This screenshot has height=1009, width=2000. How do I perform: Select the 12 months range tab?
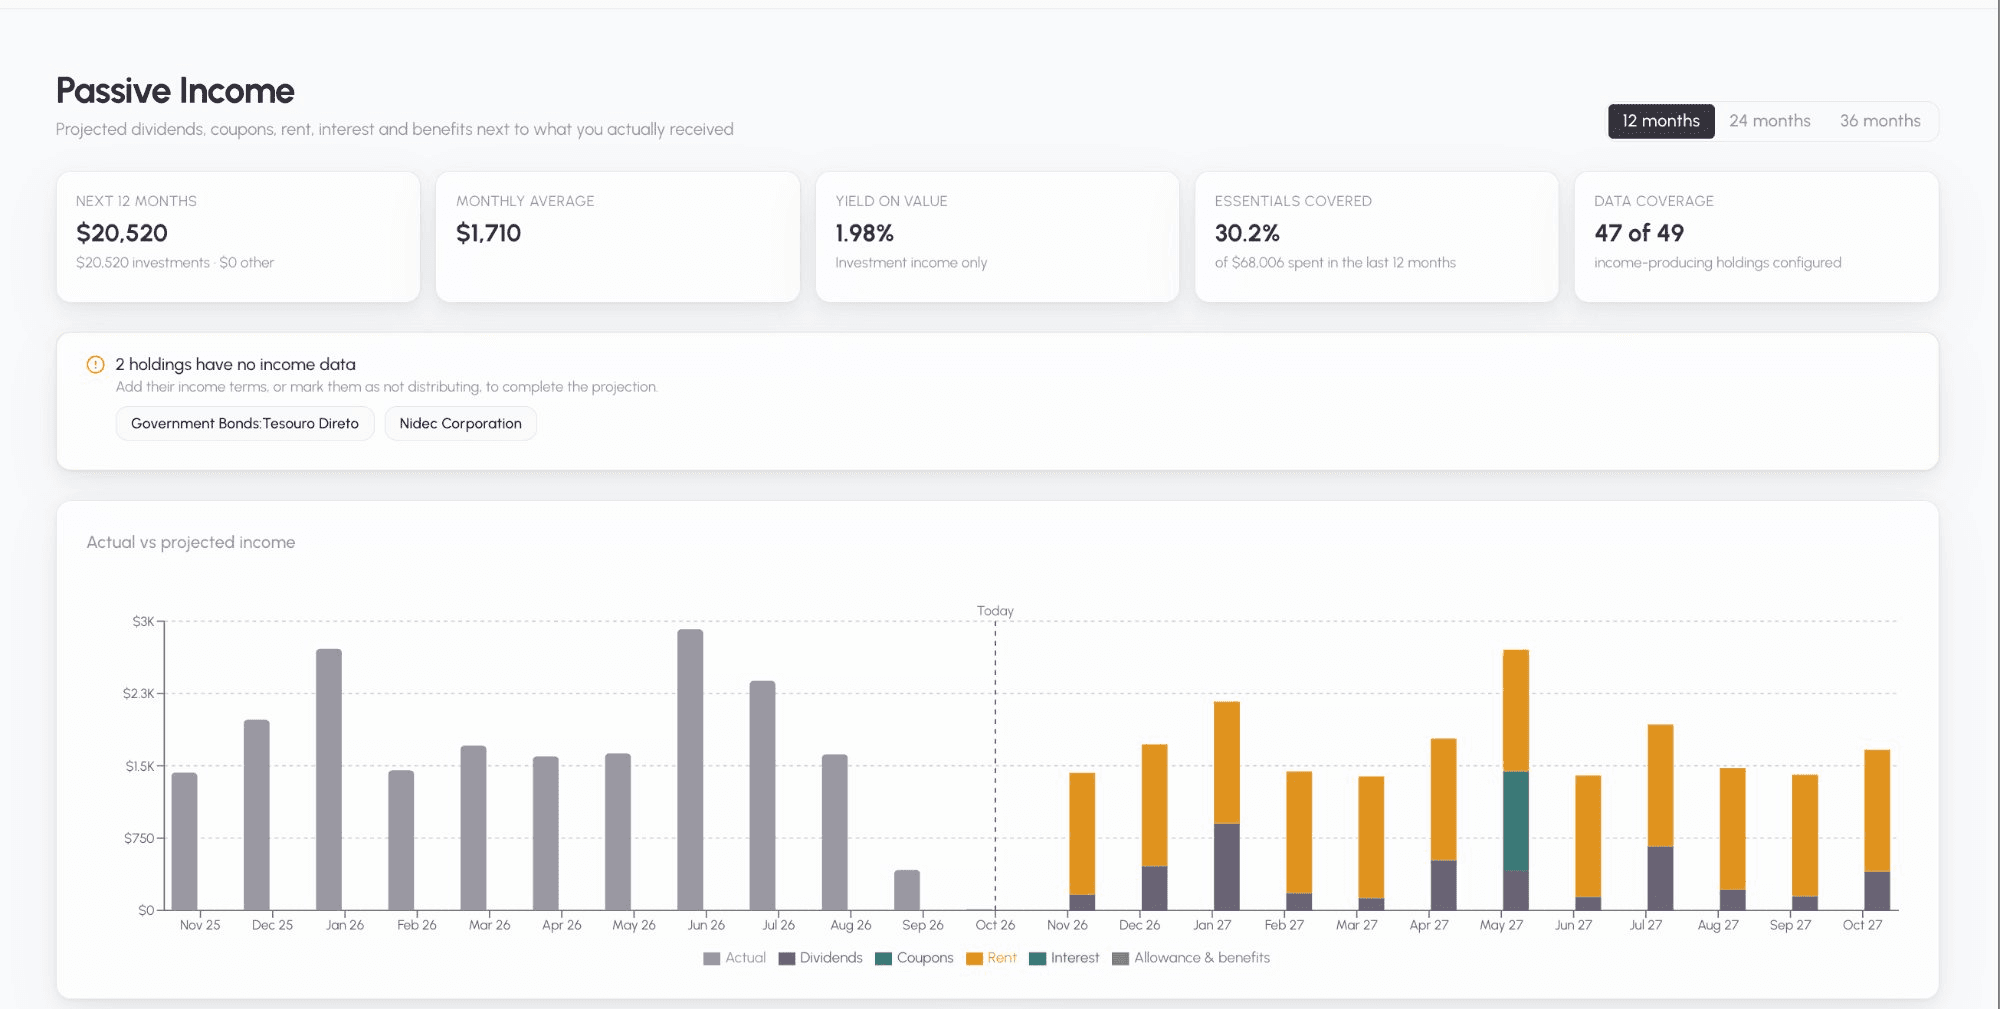coord(1660,121)
